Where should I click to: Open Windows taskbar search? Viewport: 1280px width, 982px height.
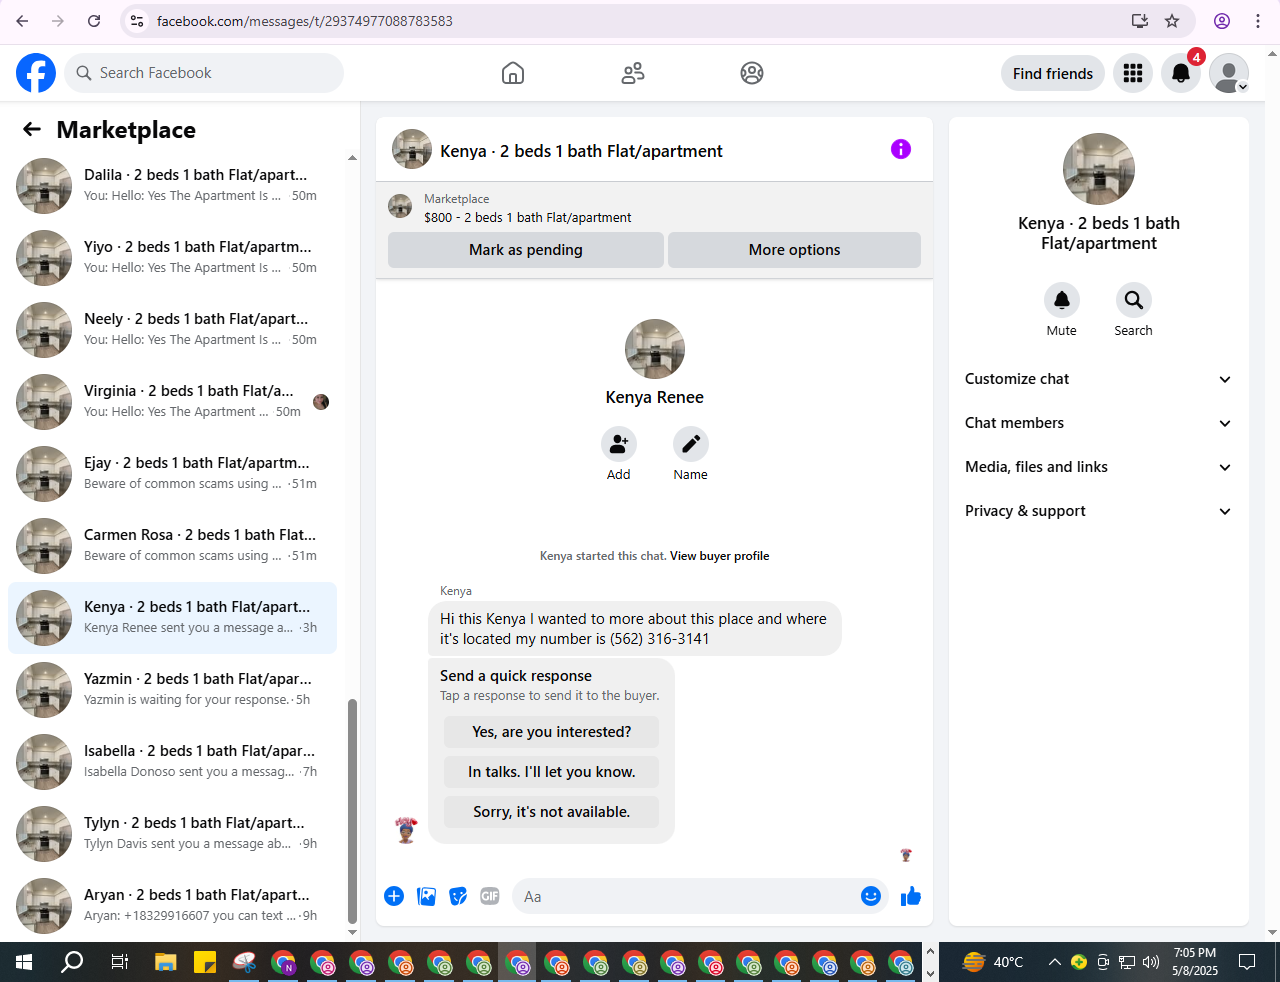[x=72, y=962]
